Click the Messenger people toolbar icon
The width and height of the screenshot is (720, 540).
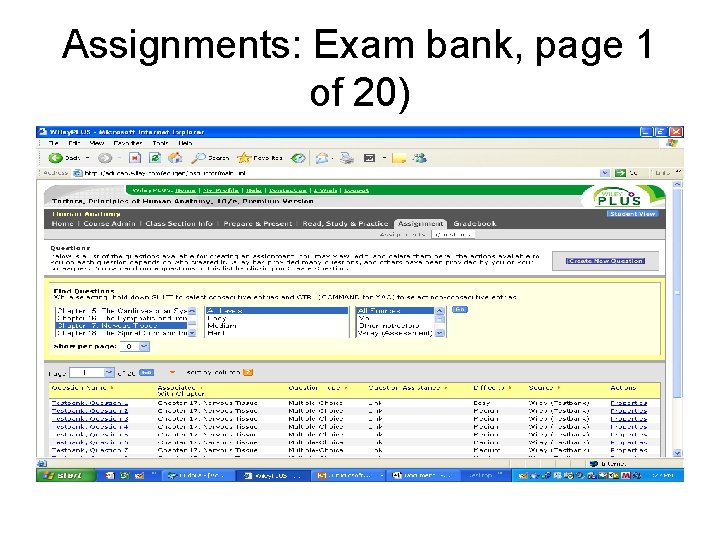click(419, 158)
